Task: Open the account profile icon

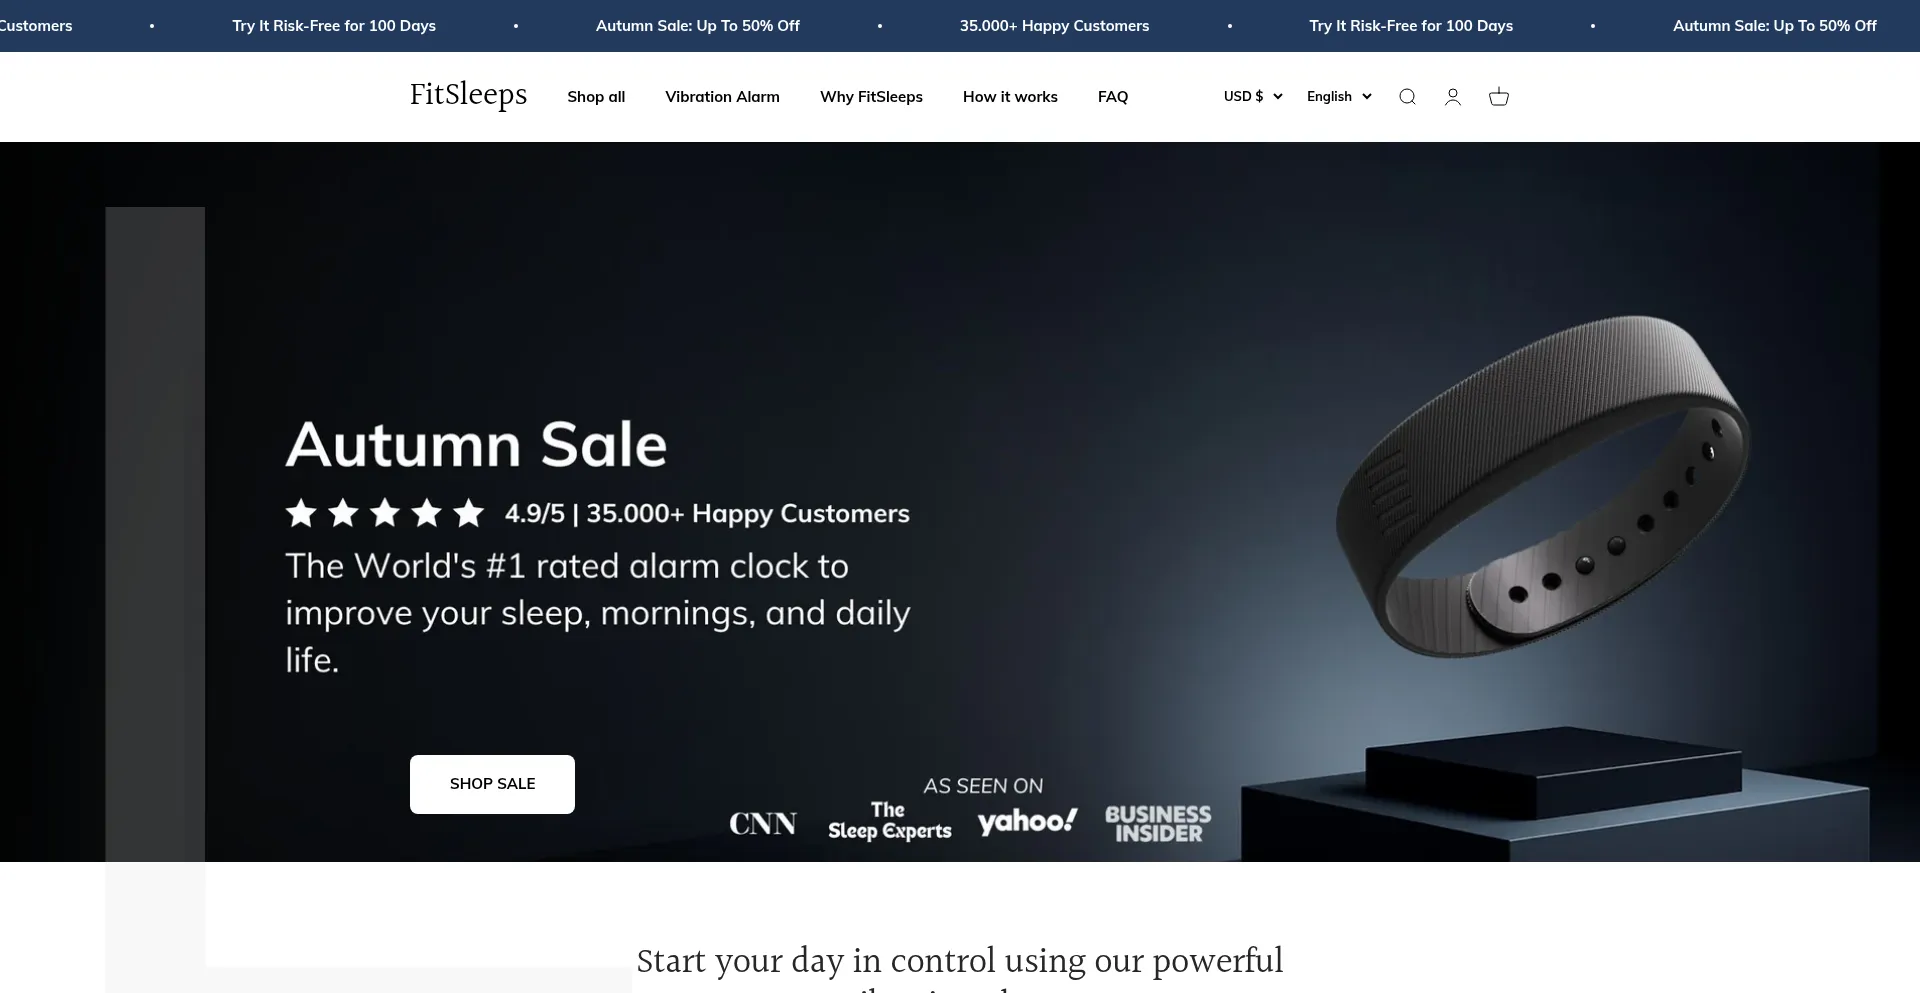Action: pyautogui.click(x=1453, y=97)
